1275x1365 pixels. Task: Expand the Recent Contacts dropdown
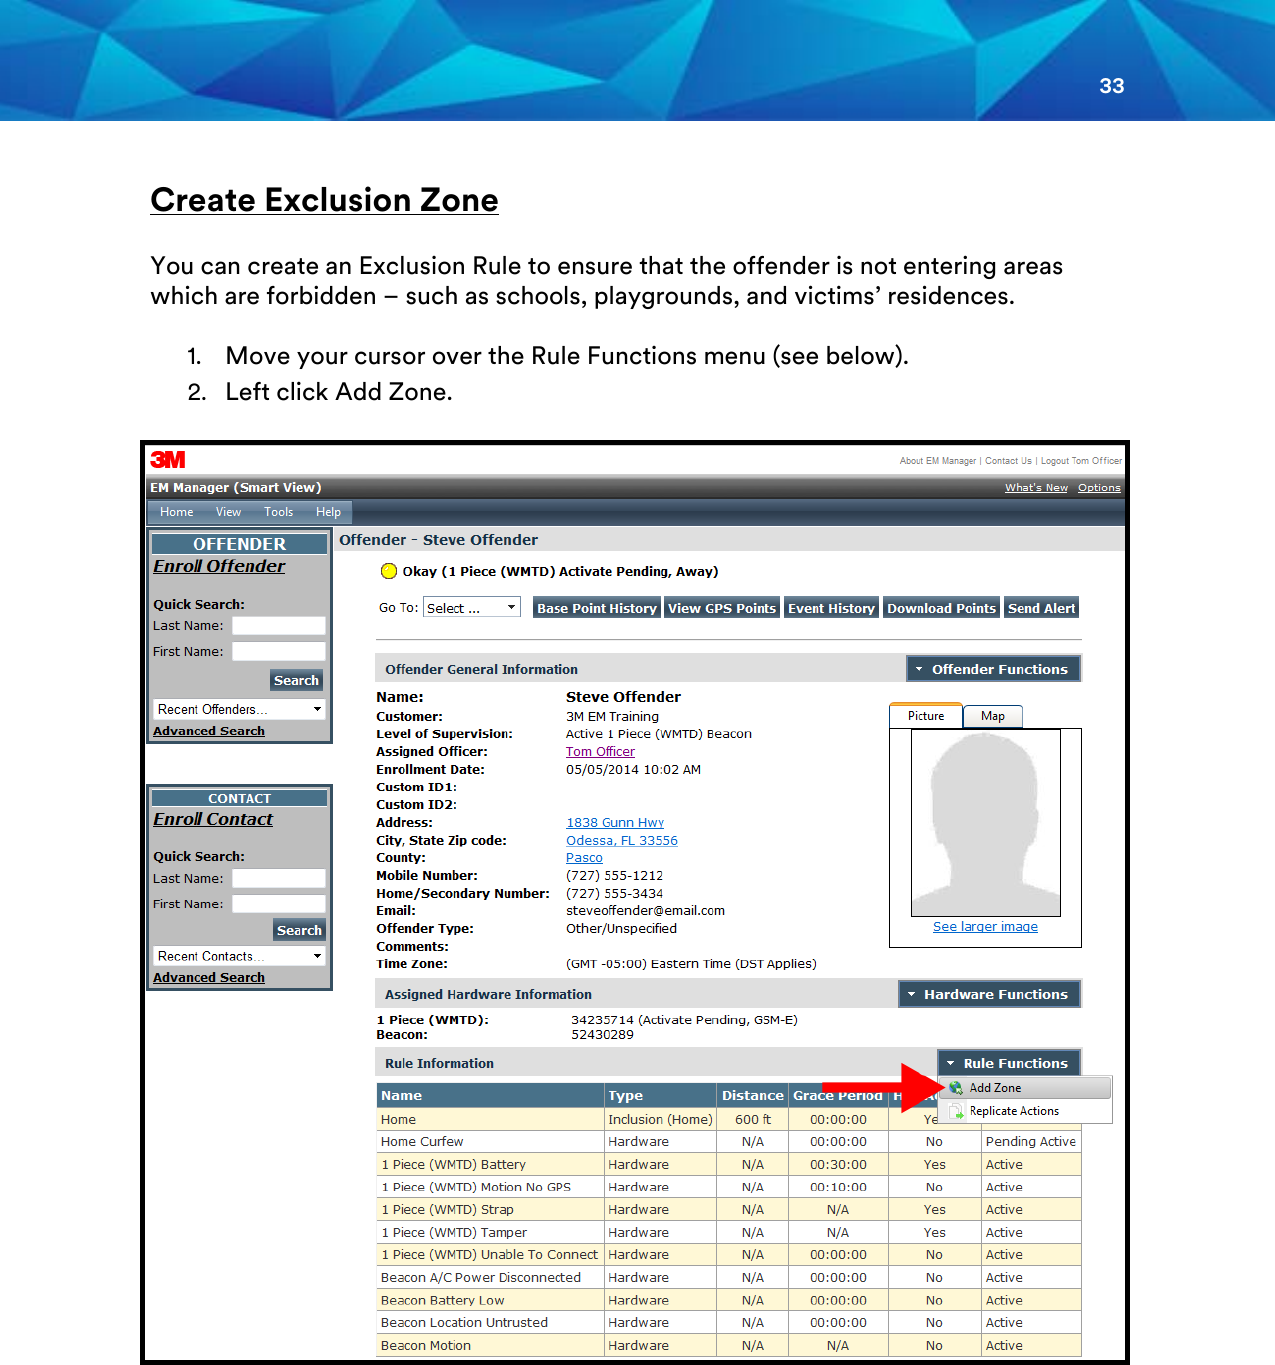click(239, 956)
